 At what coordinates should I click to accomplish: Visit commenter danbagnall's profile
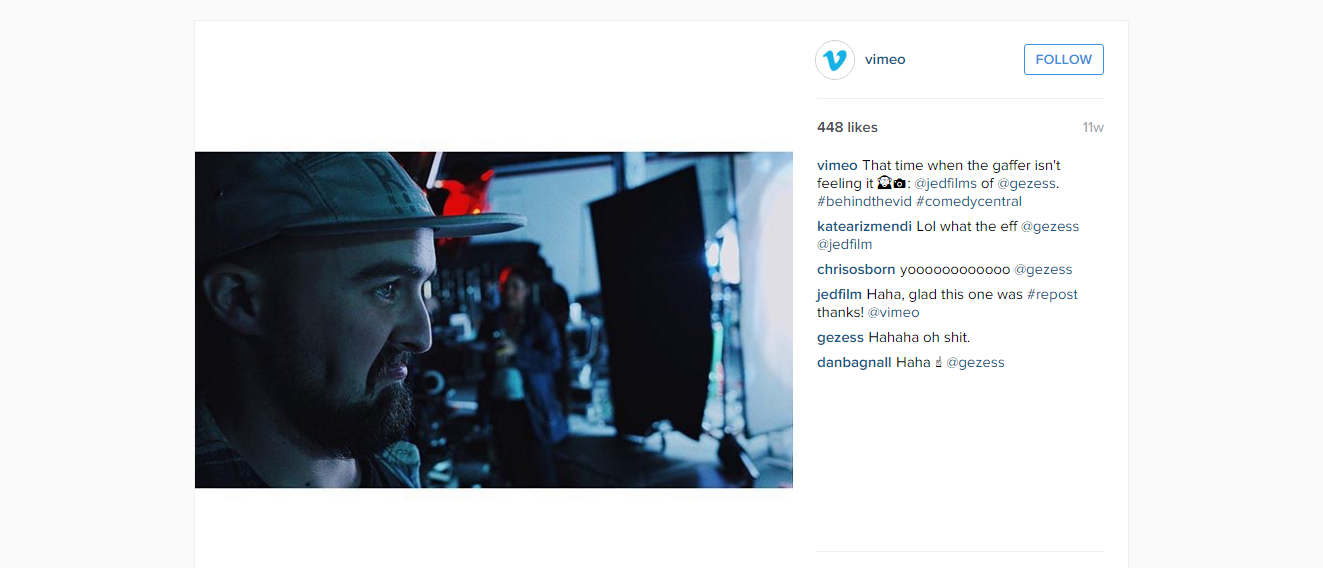tap(854, 363)
